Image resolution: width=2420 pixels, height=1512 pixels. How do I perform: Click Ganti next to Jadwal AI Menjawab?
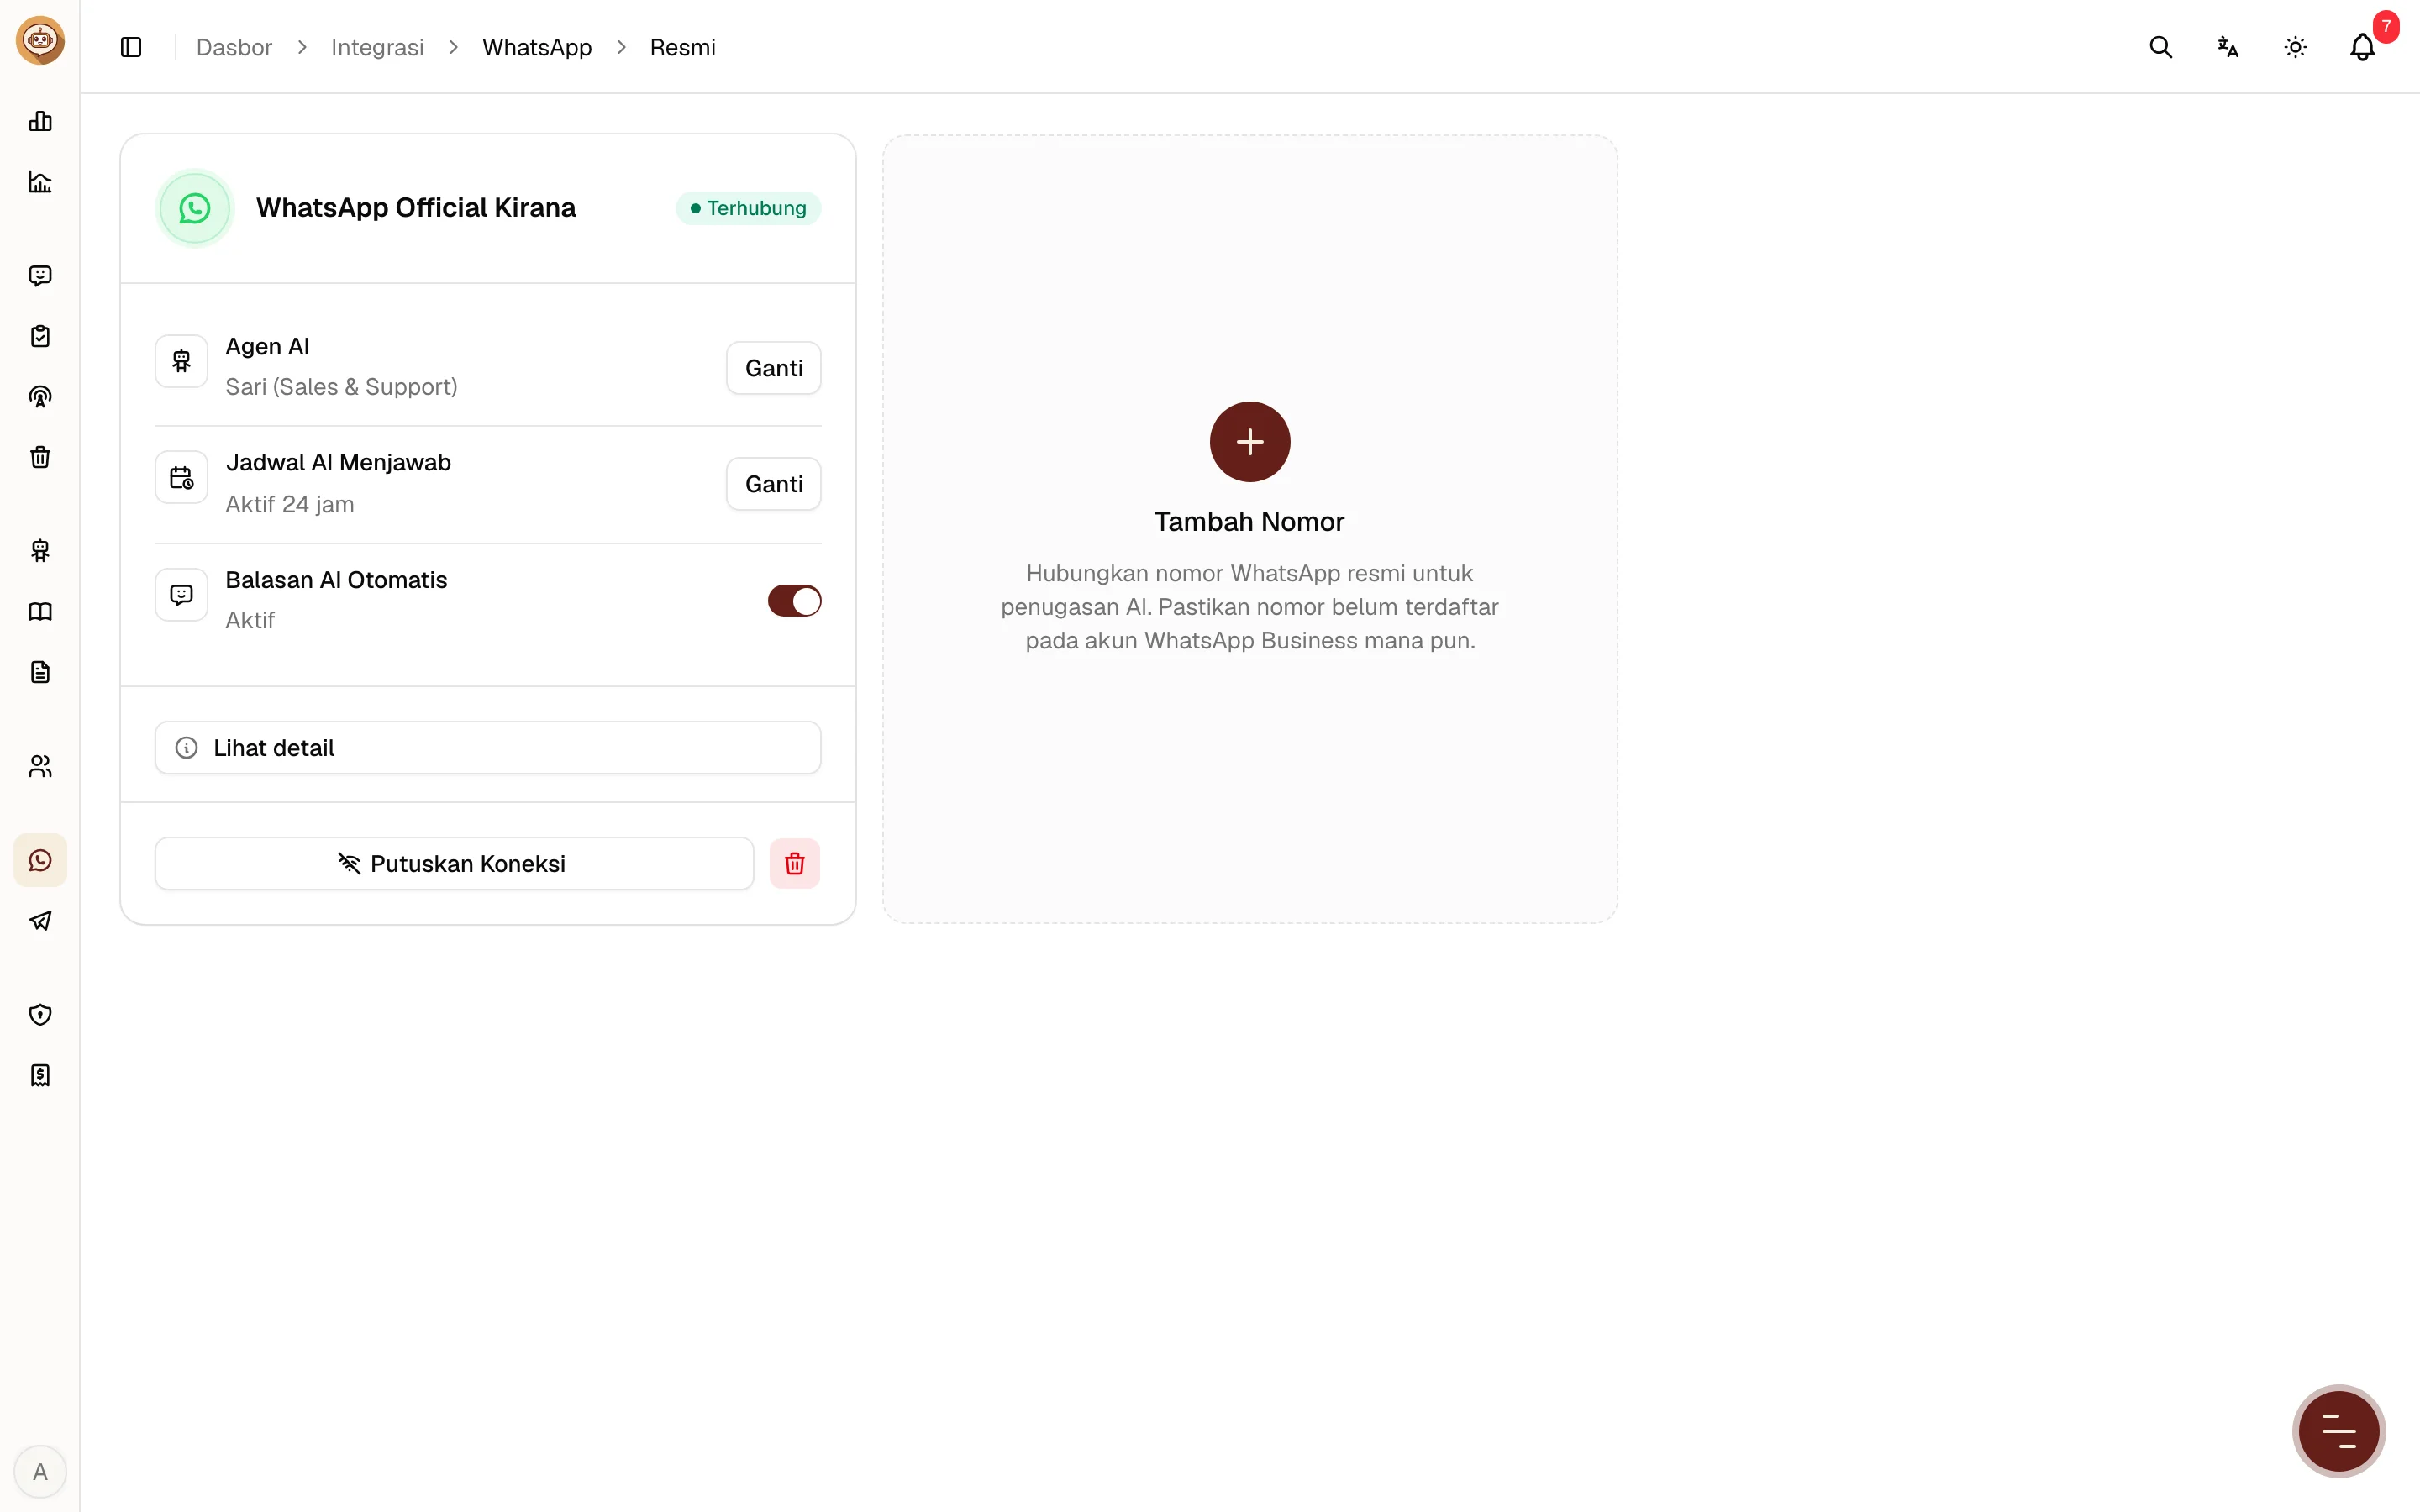pyautogui.click(x=774, y=484)
